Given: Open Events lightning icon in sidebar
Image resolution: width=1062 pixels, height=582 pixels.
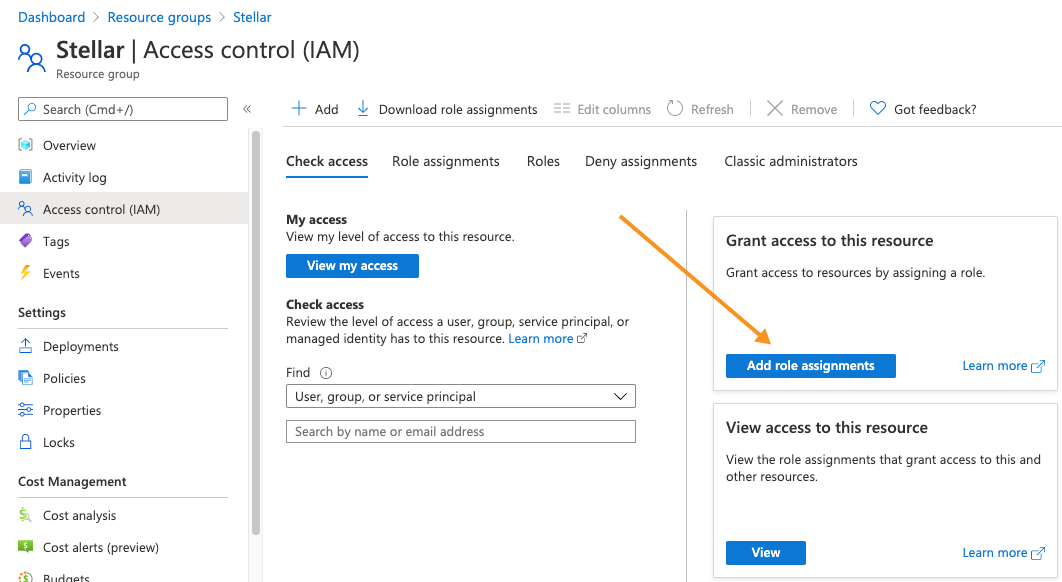Looking at the screenshot, I should pyautogui.click(x=26, y=273).
